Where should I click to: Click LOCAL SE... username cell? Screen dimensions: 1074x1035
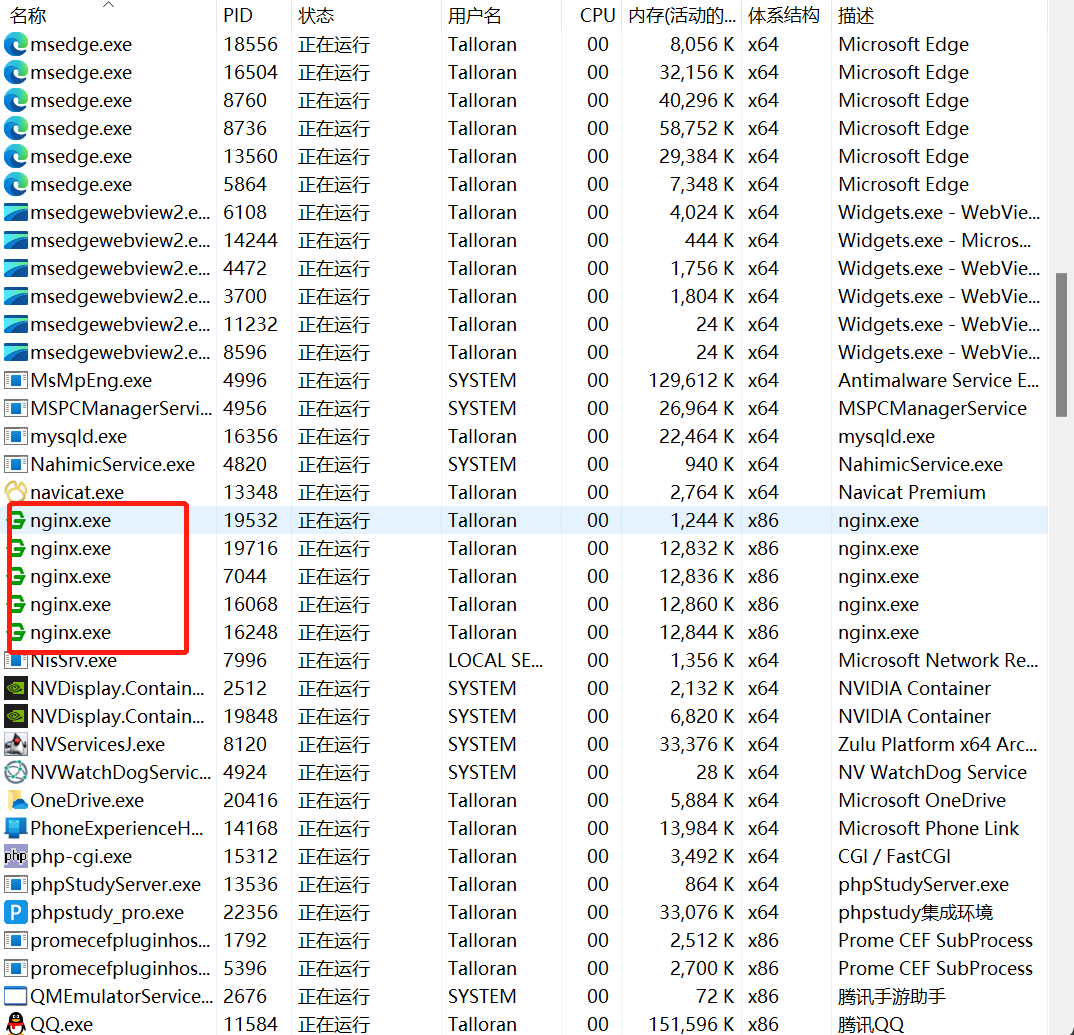click(x=495, y=660)
